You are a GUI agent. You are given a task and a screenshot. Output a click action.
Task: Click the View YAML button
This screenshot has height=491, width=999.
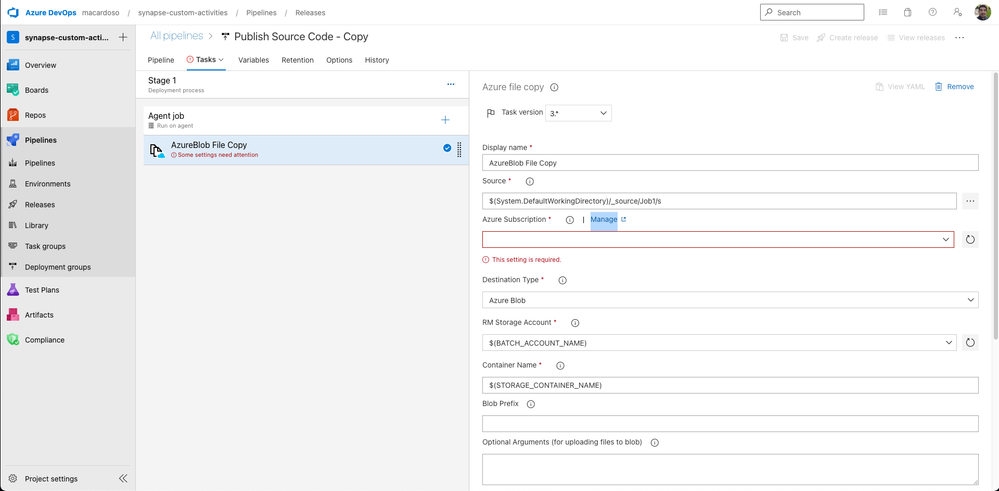tap(899, 87)
